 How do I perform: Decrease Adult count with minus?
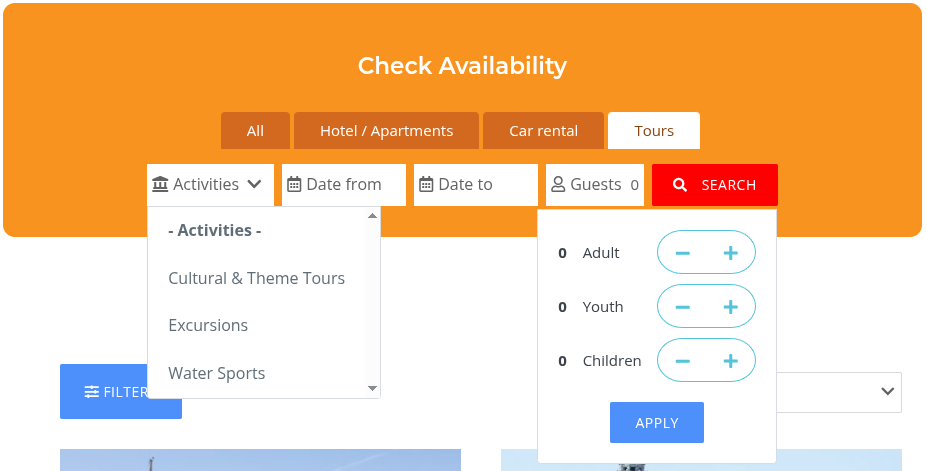682,253
